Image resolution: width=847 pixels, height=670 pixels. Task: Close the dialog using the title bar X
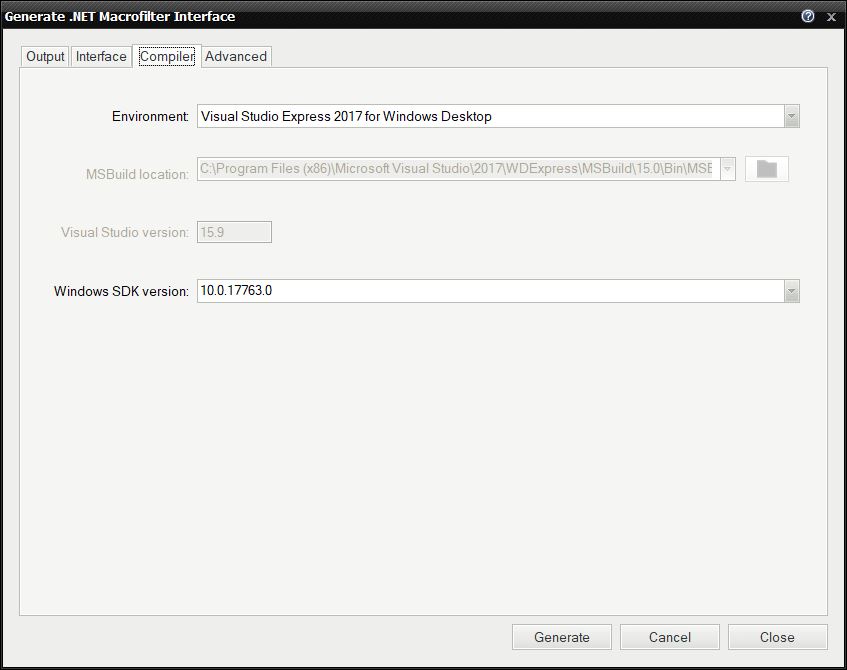pos(831,16)
